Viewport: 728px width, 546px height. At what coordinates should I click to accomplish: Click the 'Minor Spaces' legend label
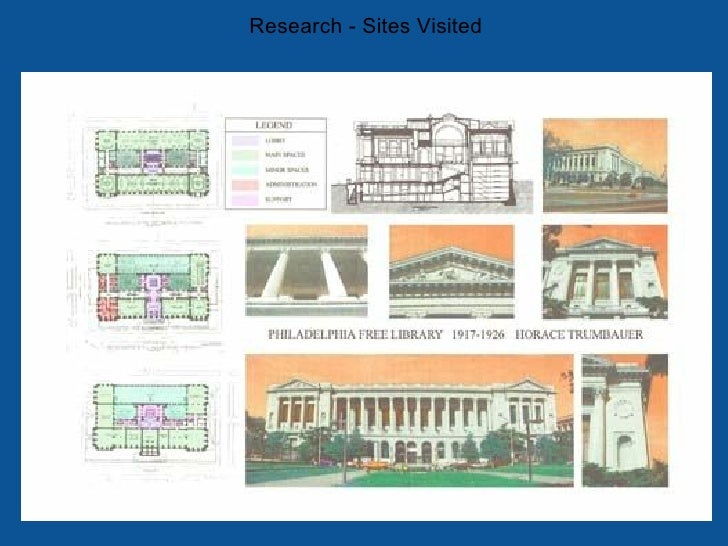[287, 170]
